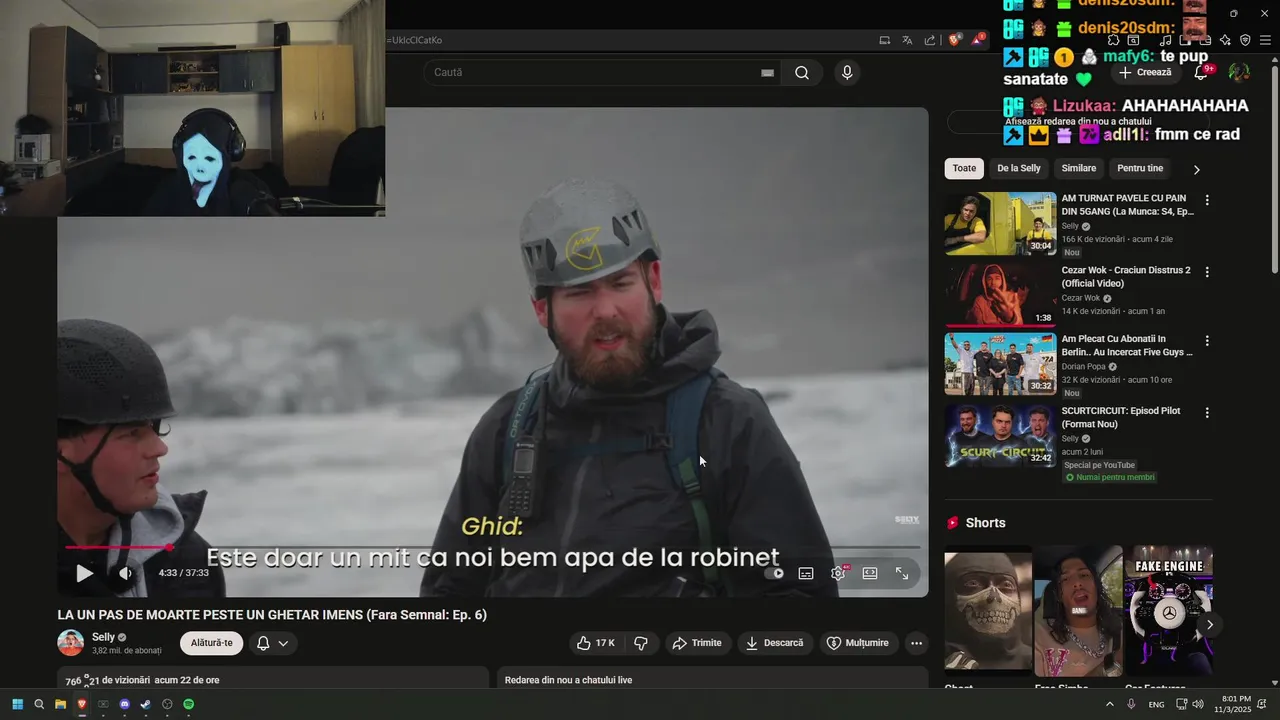Send a Mulțumire tip

click(857, 643)
